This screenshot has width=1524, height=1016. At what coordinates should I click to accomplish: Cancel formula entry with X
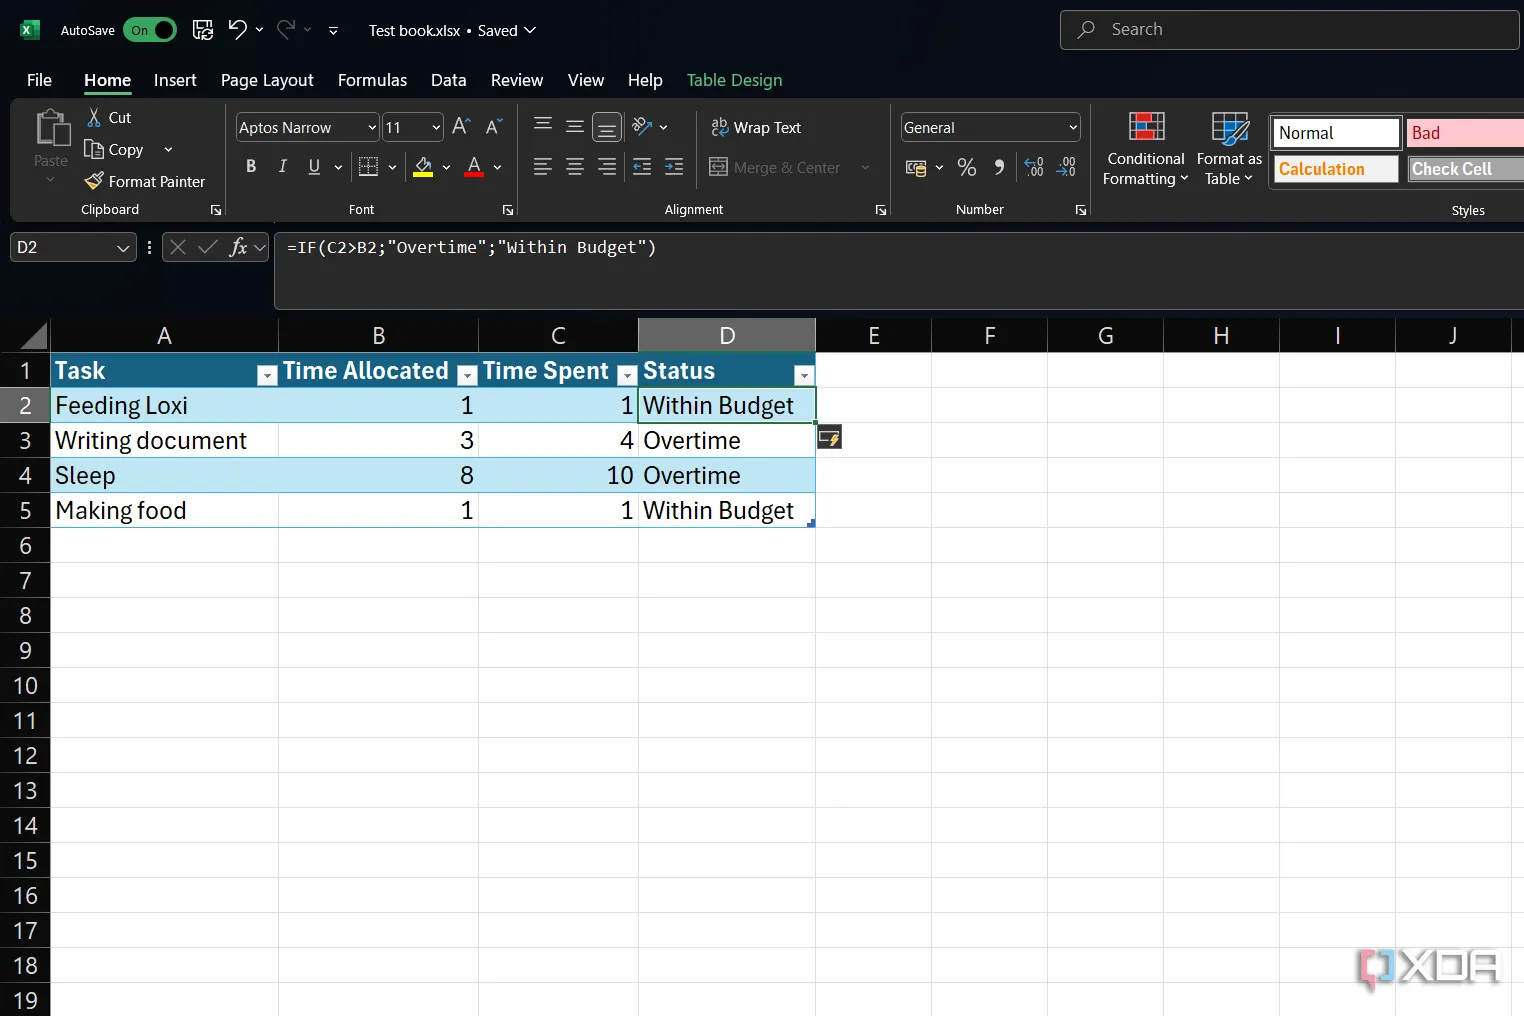[x=178, y=247]
